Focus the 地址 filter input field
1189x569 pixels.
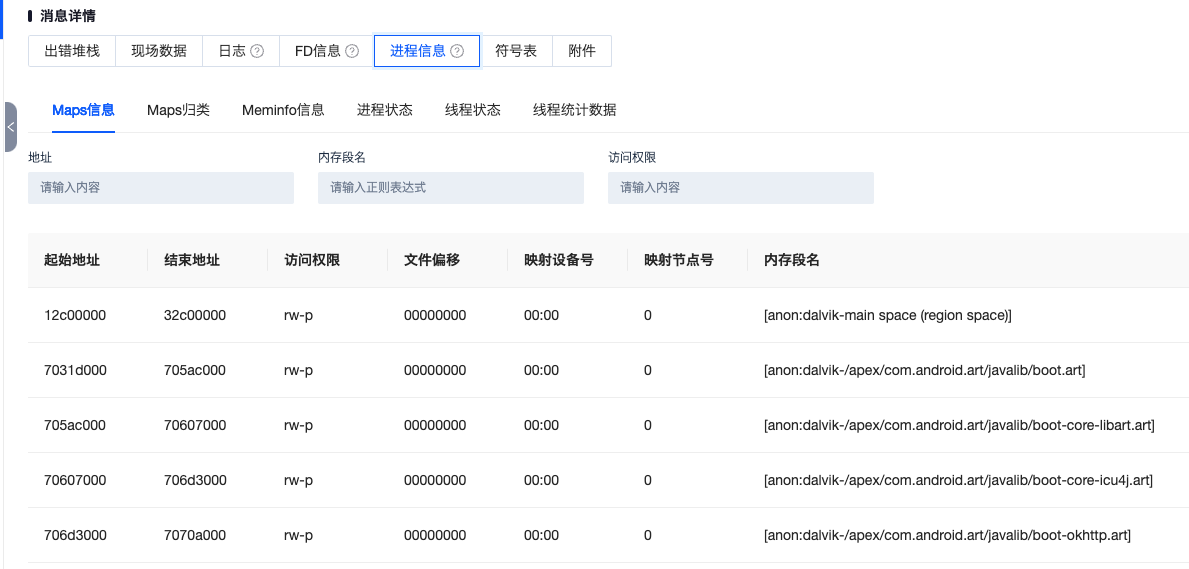[x=161, y=188]
